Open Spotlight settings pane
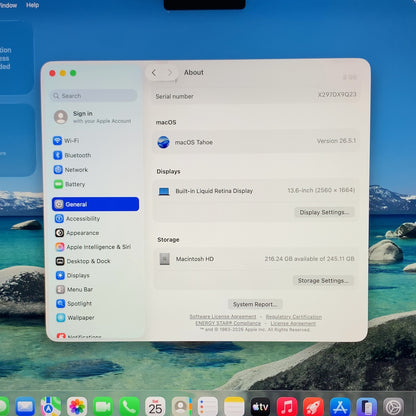Viewport: 416px width, 416px height. [74, 303]
